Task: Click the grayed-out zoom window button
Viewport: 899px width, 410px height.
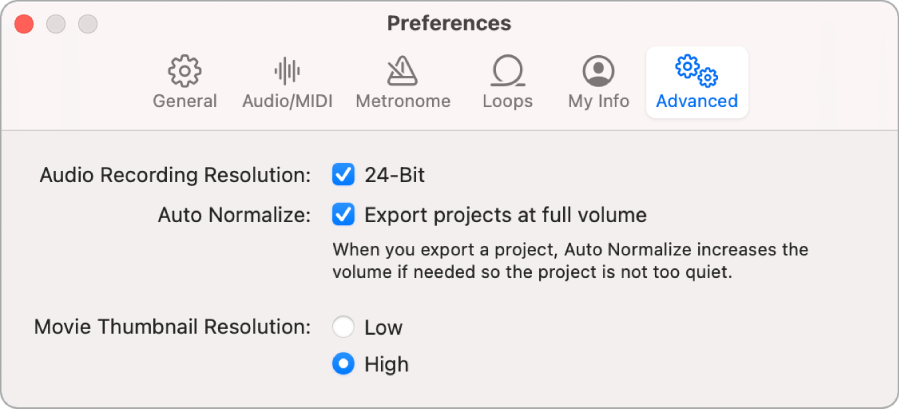Action: click(88, 23)
